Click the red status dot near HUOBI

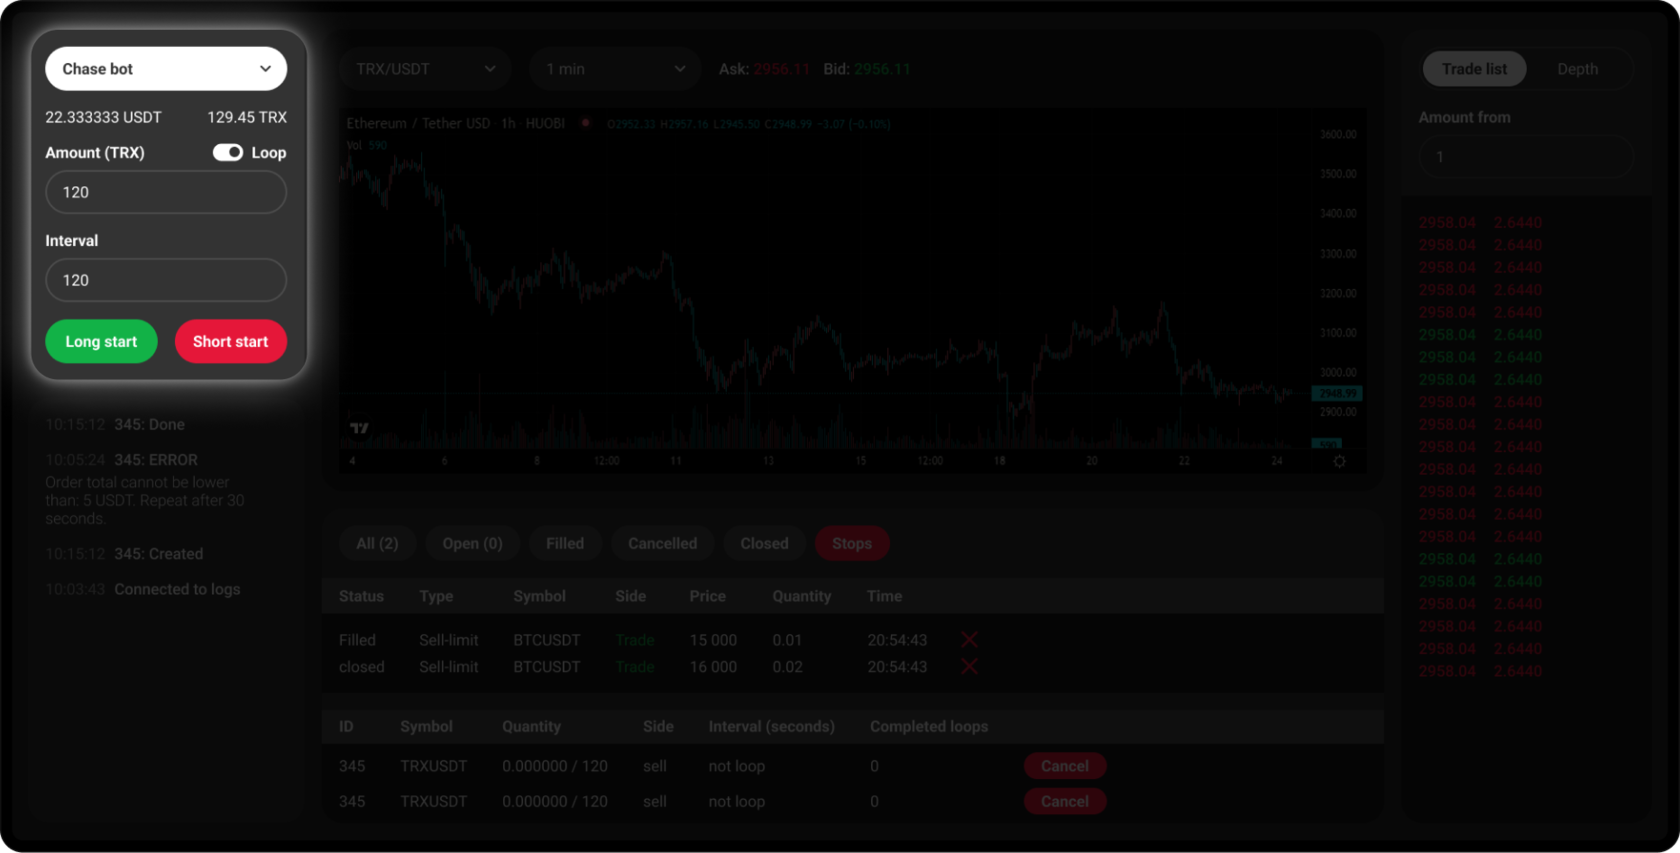[x=586, y=123]
